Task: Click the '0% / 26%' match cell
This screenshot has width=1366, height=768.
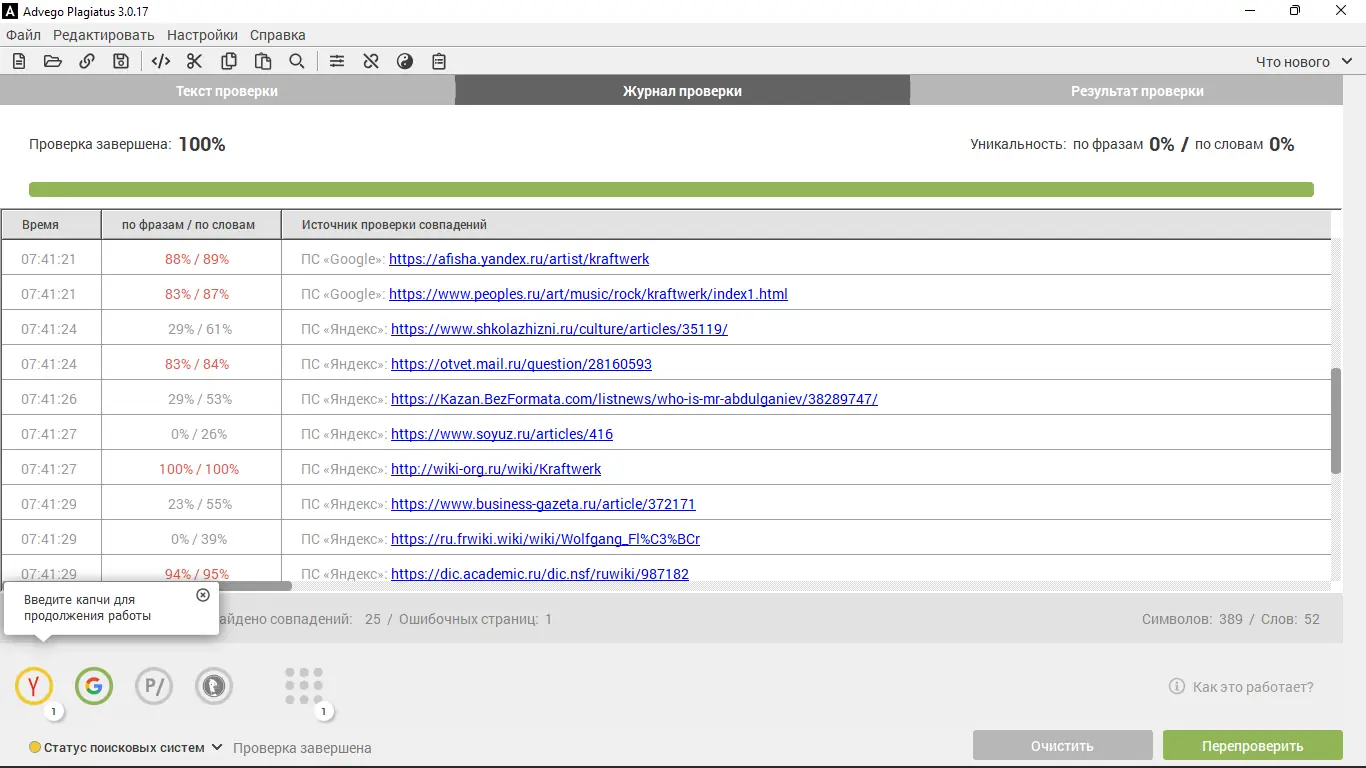Action: click(x=199, y=434)
